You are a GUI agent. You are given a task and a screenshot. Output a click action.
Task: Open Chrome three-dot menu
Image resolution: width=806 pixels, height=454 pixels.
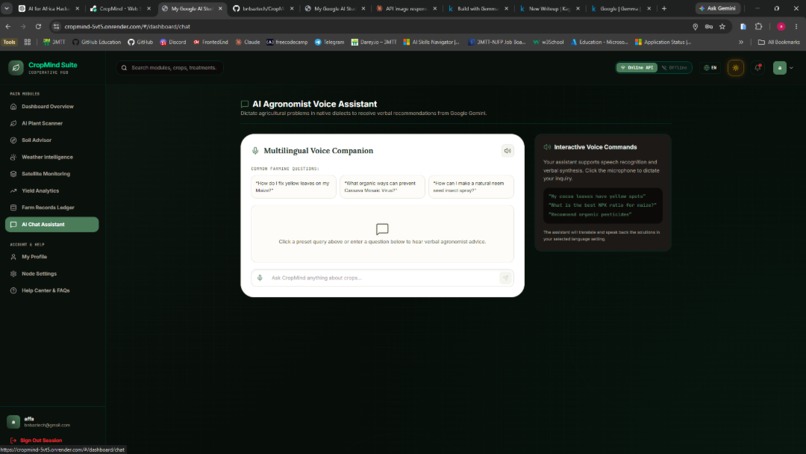pyautogui.click(x=796, y=26)
